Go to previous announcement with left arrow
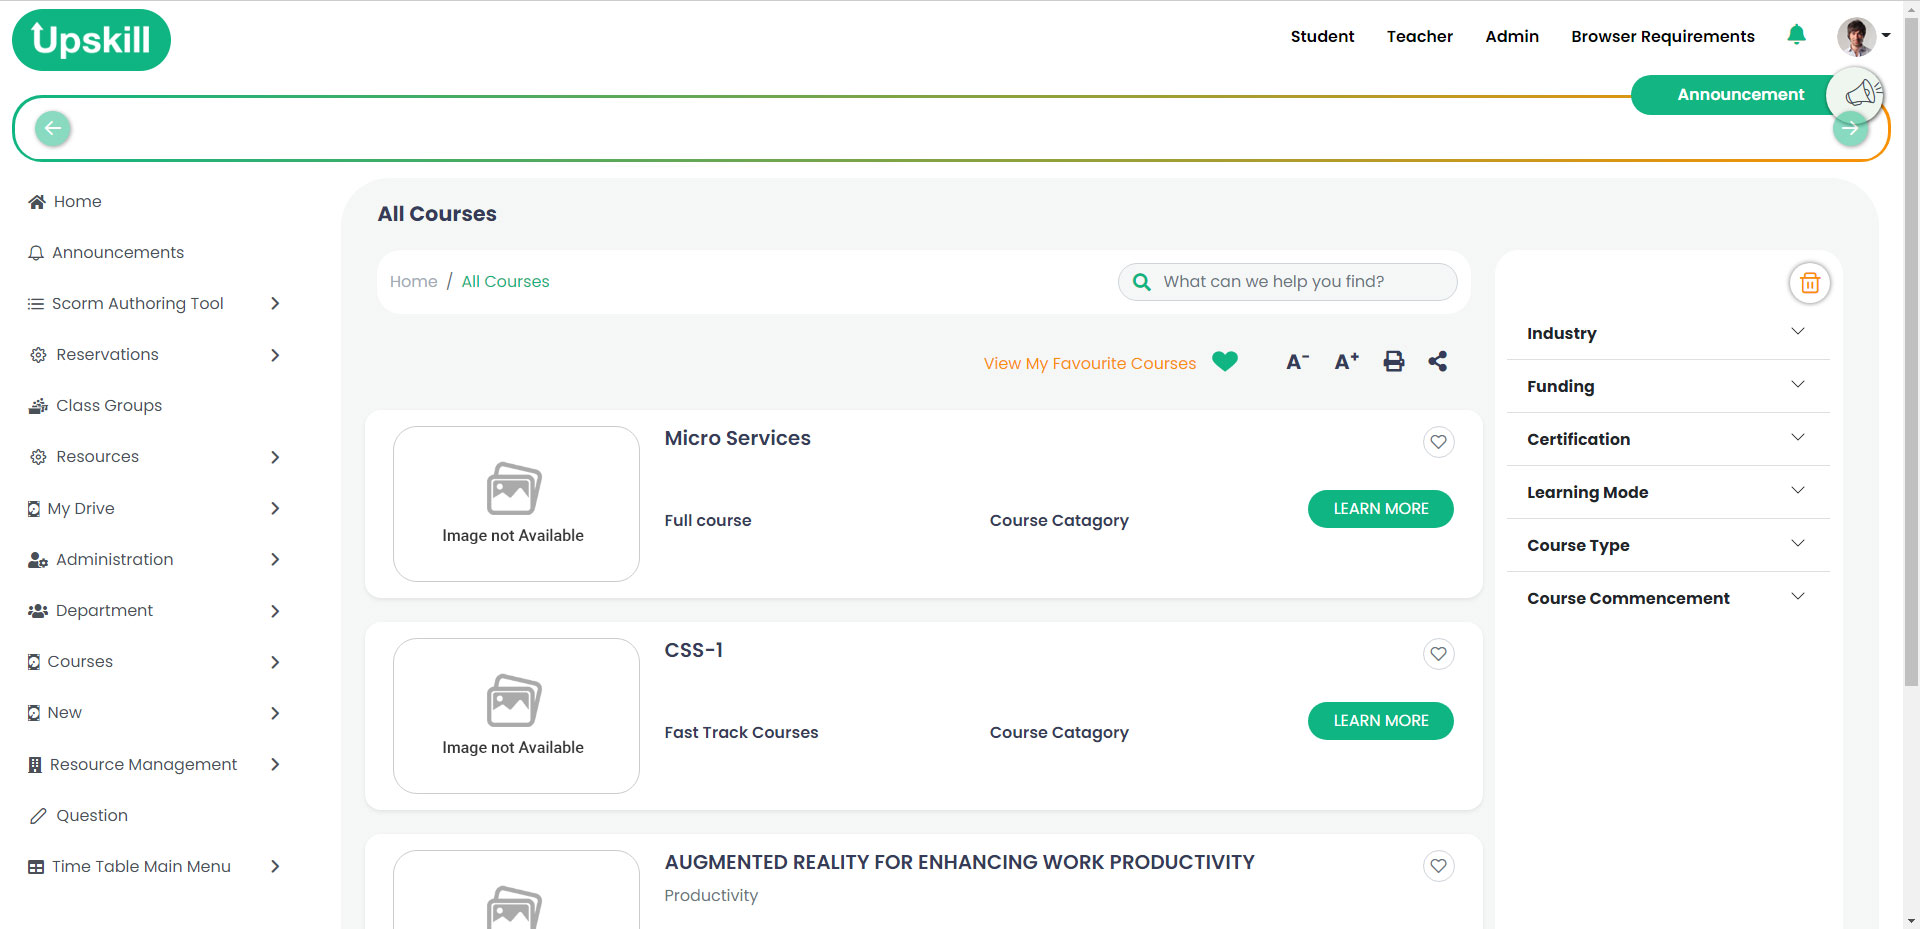This screenshot has width=1920, height=929. click(53, 128)
